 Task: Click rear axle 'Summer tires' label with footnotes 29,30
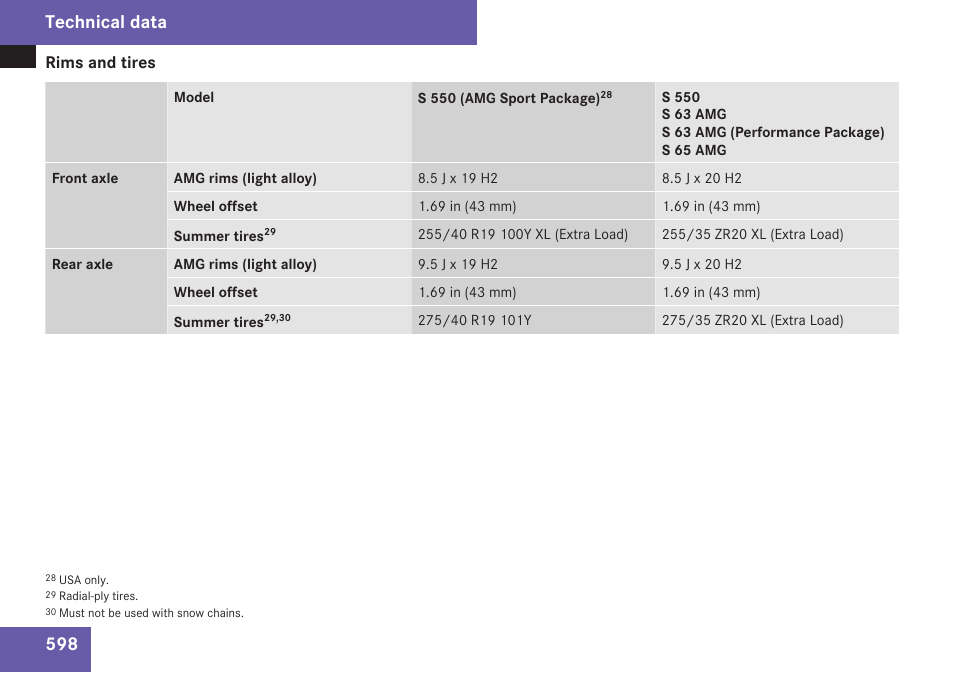(232, 321)
